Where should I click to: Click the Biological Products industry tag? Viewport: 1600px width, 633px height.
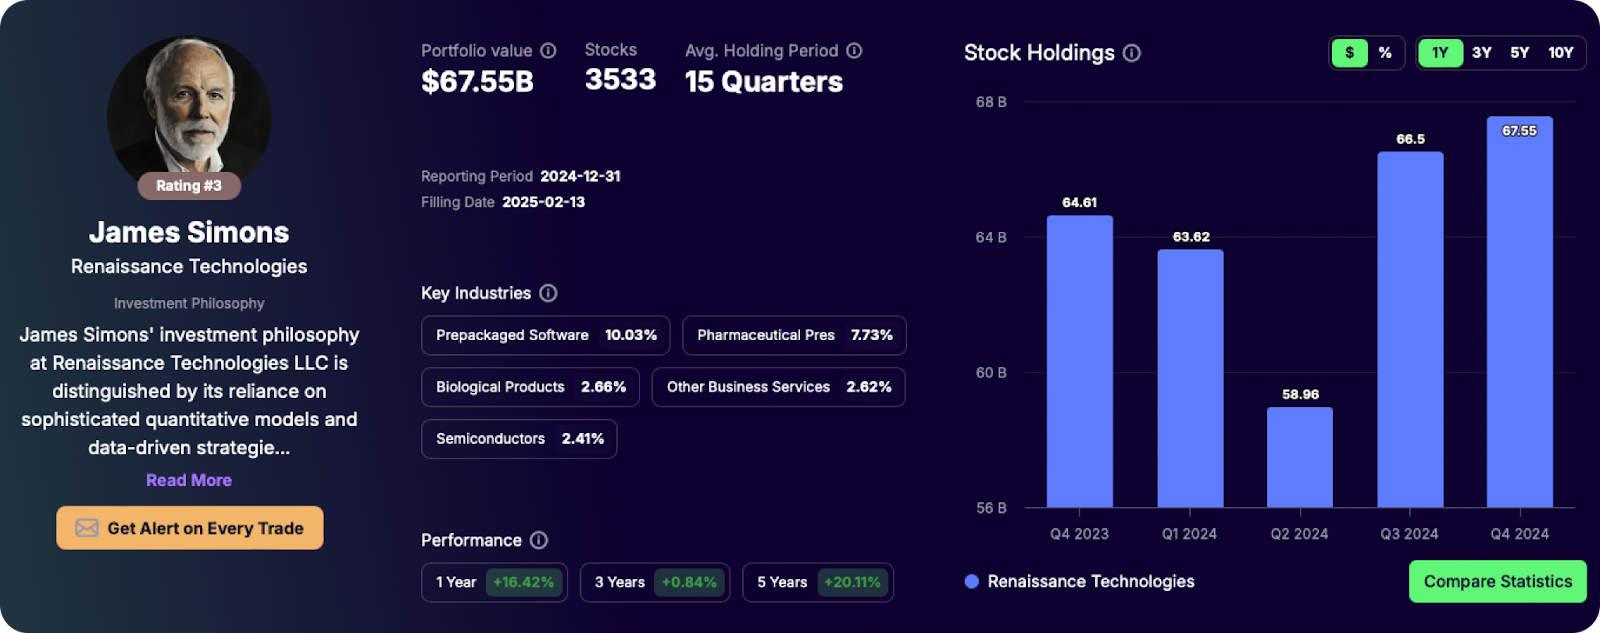tap(531, 387)
